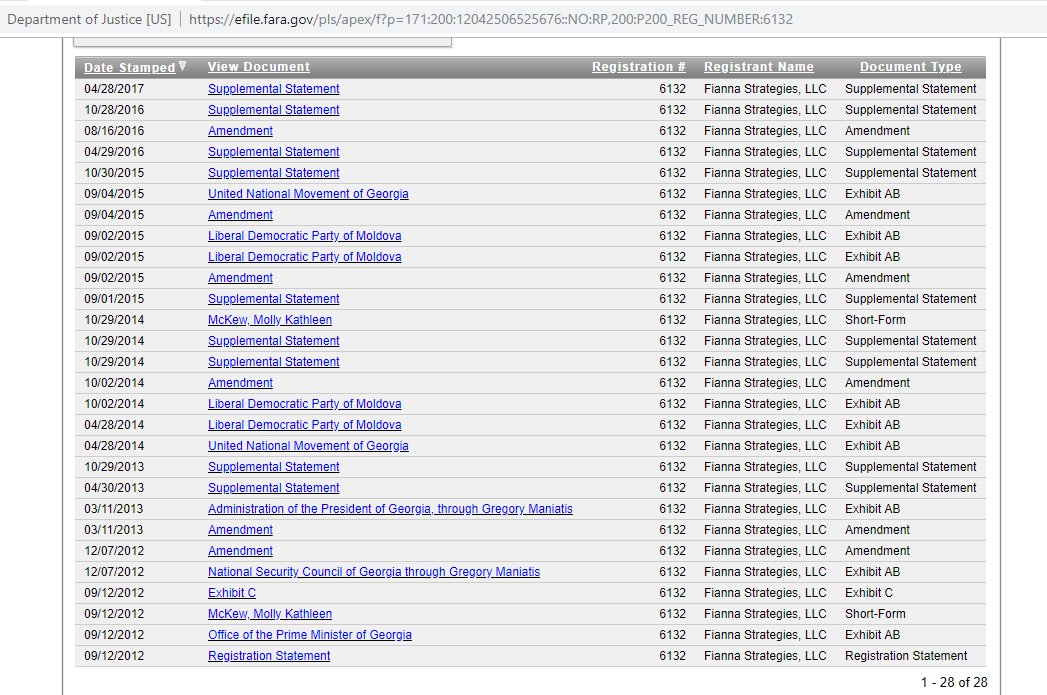Select Amendment type cell in 08/16/2016 row
This screenshot has height=695, width=1047.
[x=877, y=131]
